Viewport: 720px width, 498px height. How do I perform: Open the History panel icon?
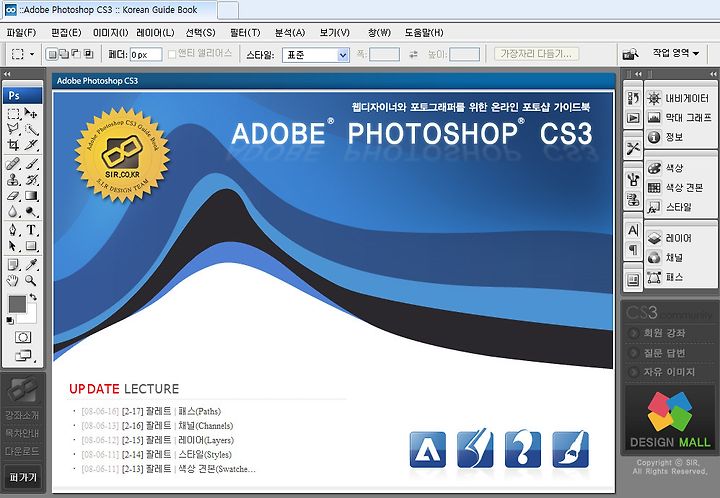(633, 98)
